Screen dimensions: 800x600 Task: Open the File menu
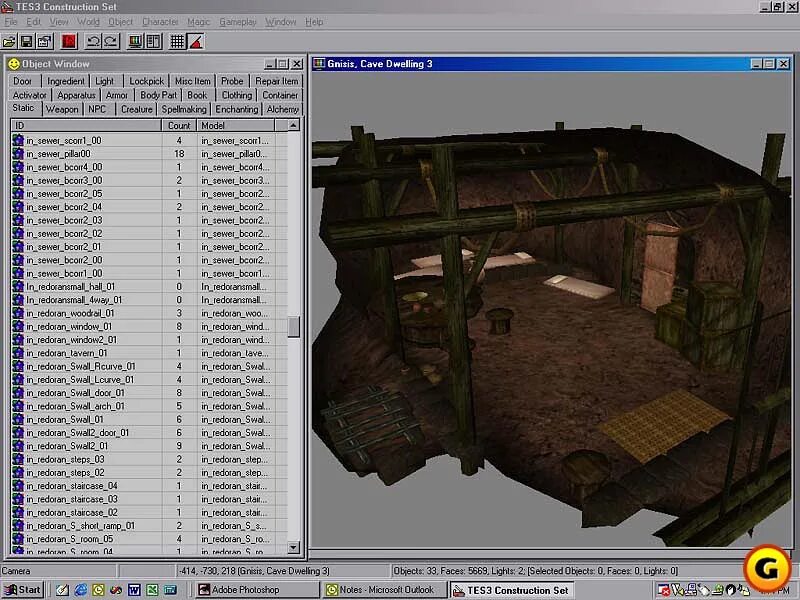11,22
